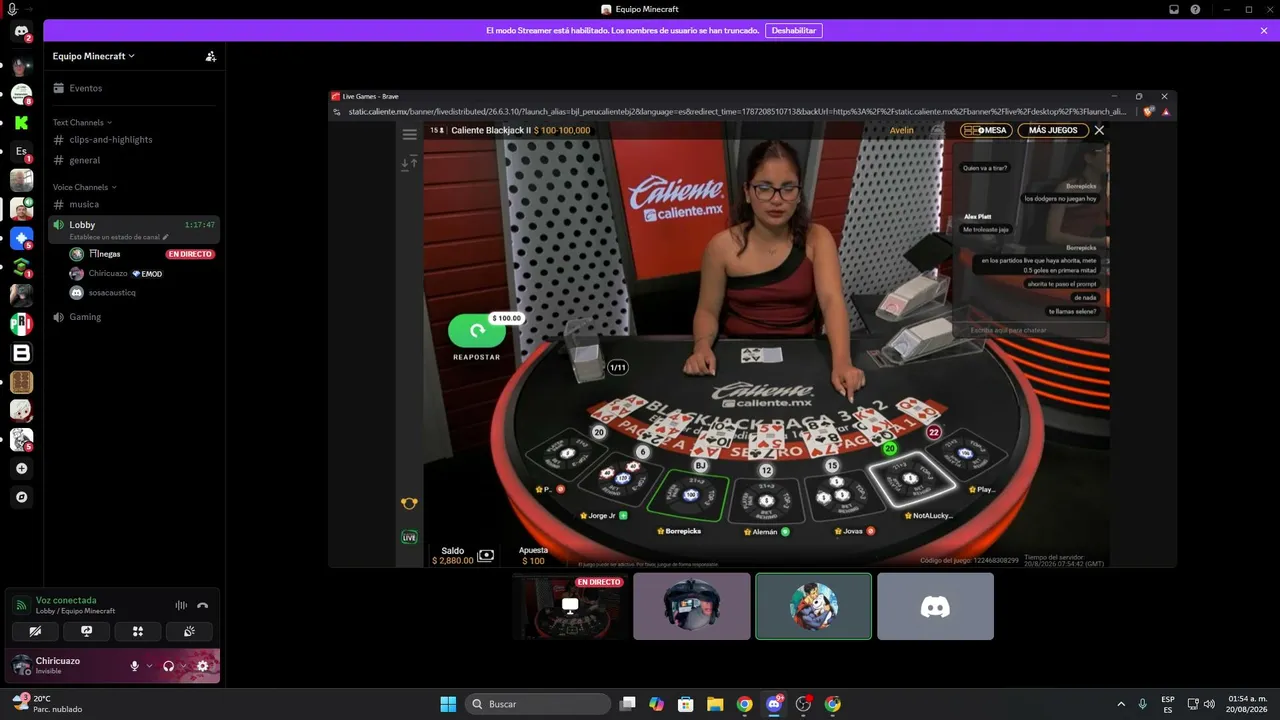Viewport: 1280px width, 720px height.
Task: Dismiss the Streamer mode banner
Action: (1264, 31)
